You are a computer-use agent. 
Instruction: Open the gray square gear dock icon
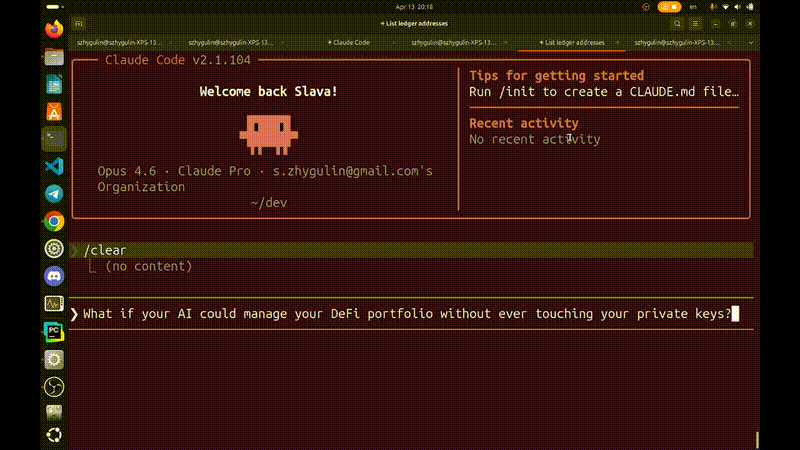54,359
